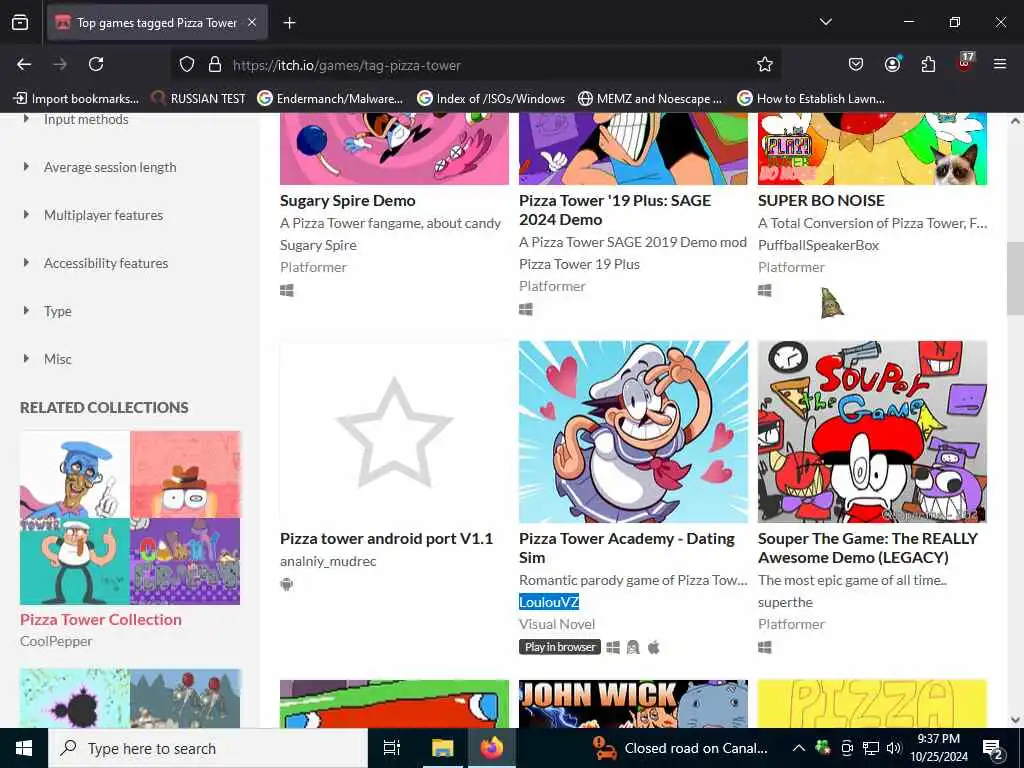This screenshot has width=1024, height=768.
Task: Open the MEMZ and Noescape bookmark
Action: click(x=650, y=99)
